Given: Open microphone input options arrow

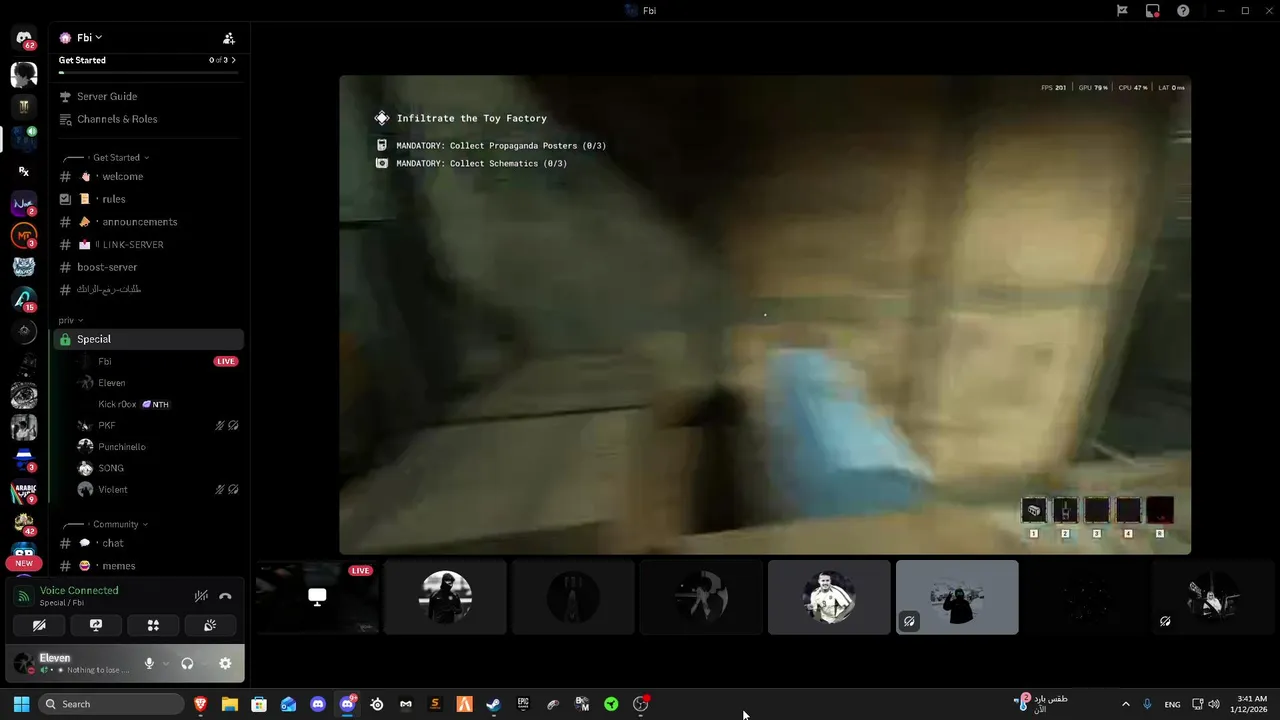Looking at the screenshot, I should 165,663.
